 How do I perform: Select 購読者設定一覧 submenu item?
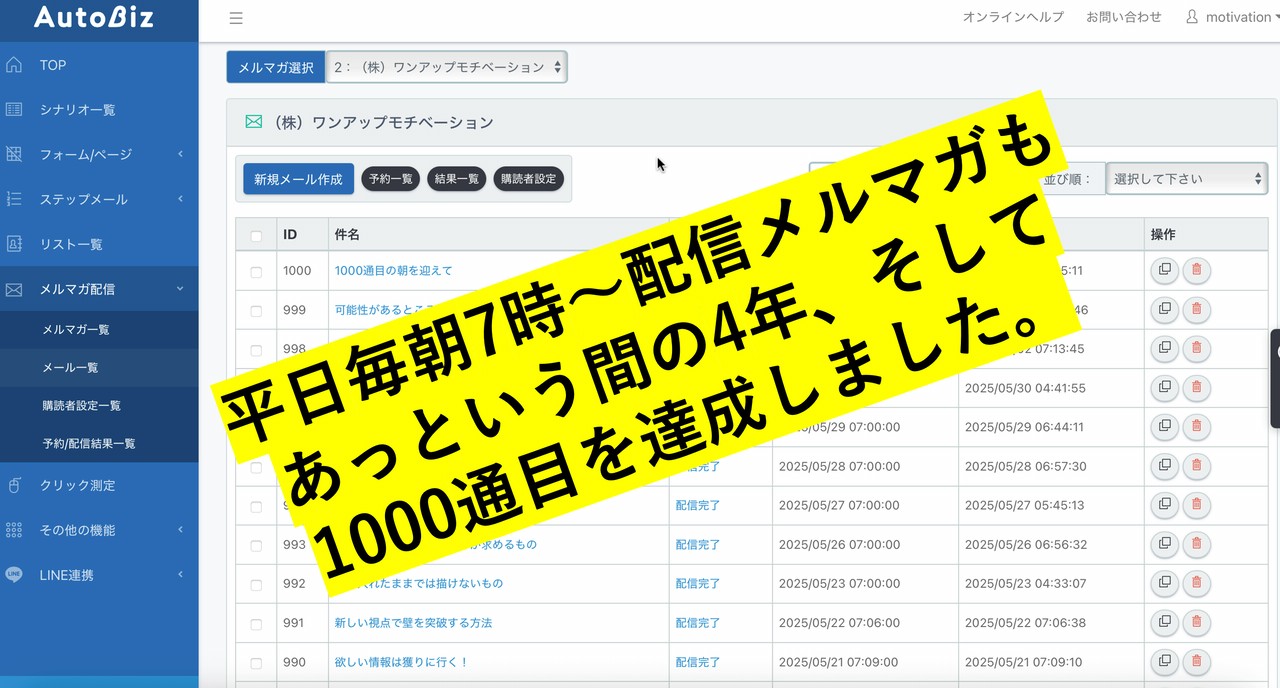pos(81,405)
